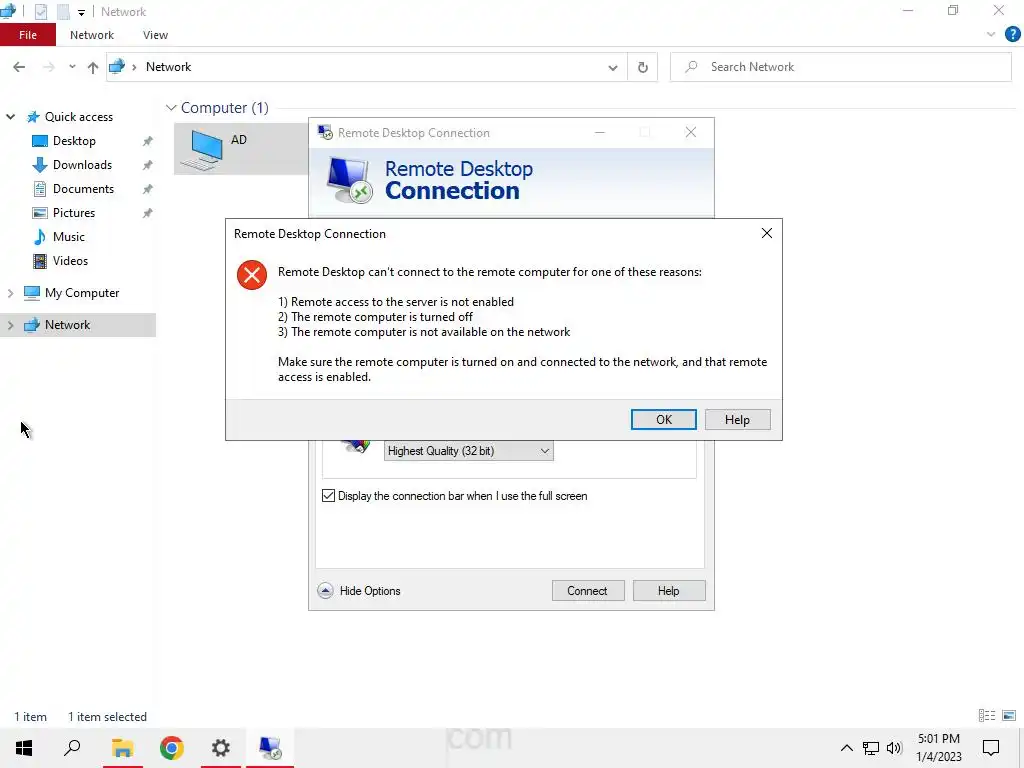Viewport: 1024px width, 768px height.
Task: Minimize the Remote Desktop Connection window
Action: [600, 133]
